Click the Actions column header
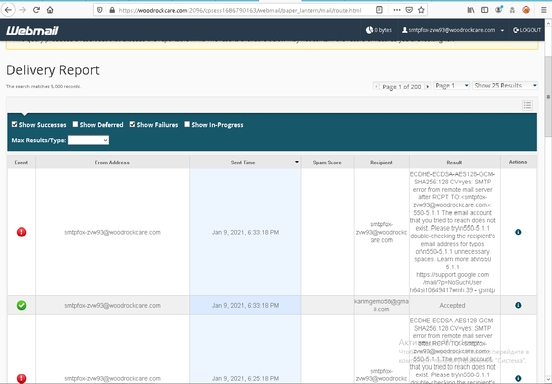The image size is (552, 384). [518, 162]
